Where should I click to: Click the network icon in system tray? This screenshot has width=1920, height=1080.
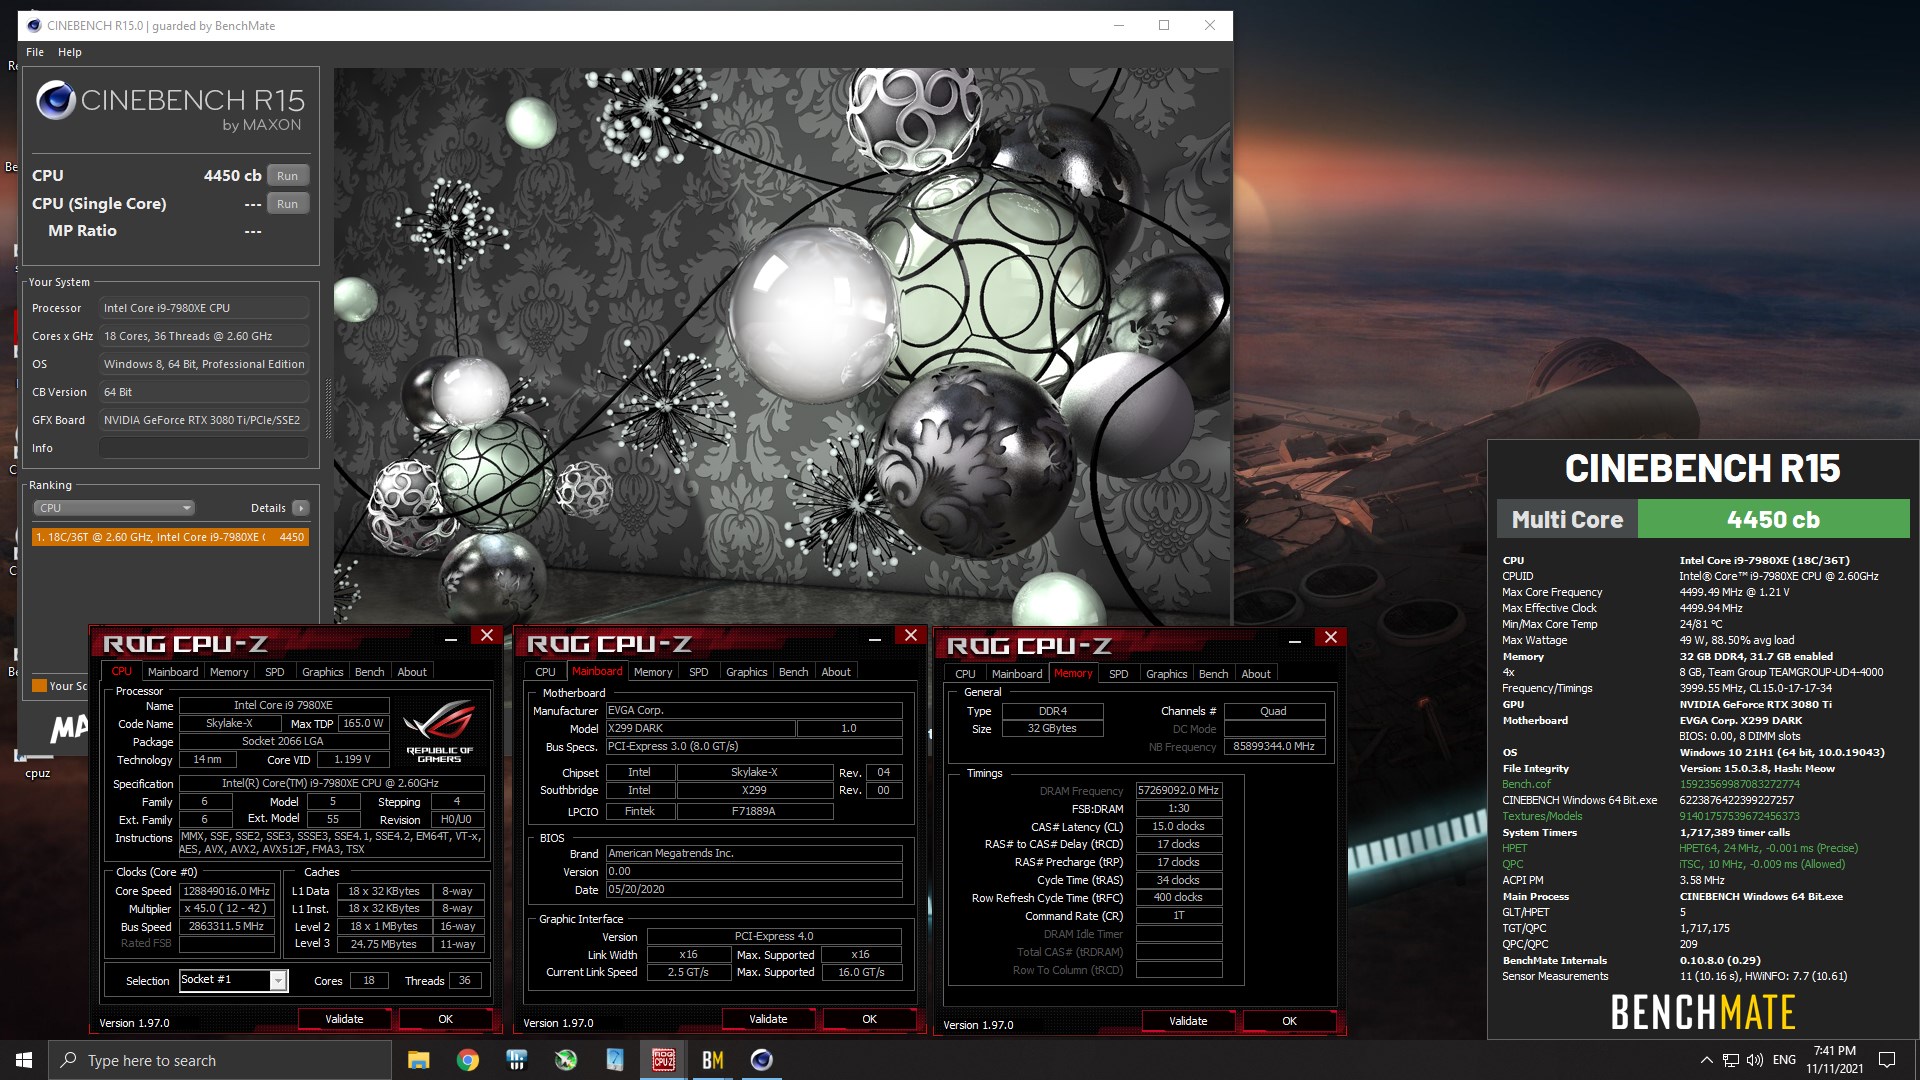point(1731,1060)
